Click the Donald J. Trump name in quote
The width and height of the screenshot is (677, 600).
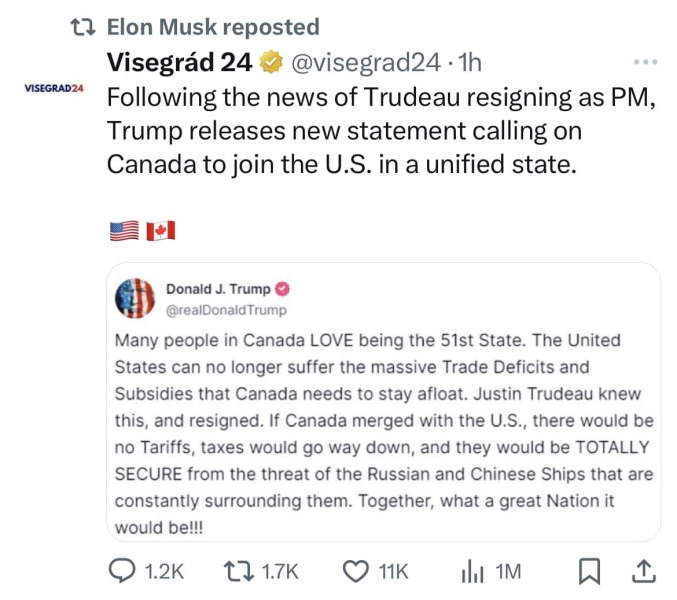(217, 289)
